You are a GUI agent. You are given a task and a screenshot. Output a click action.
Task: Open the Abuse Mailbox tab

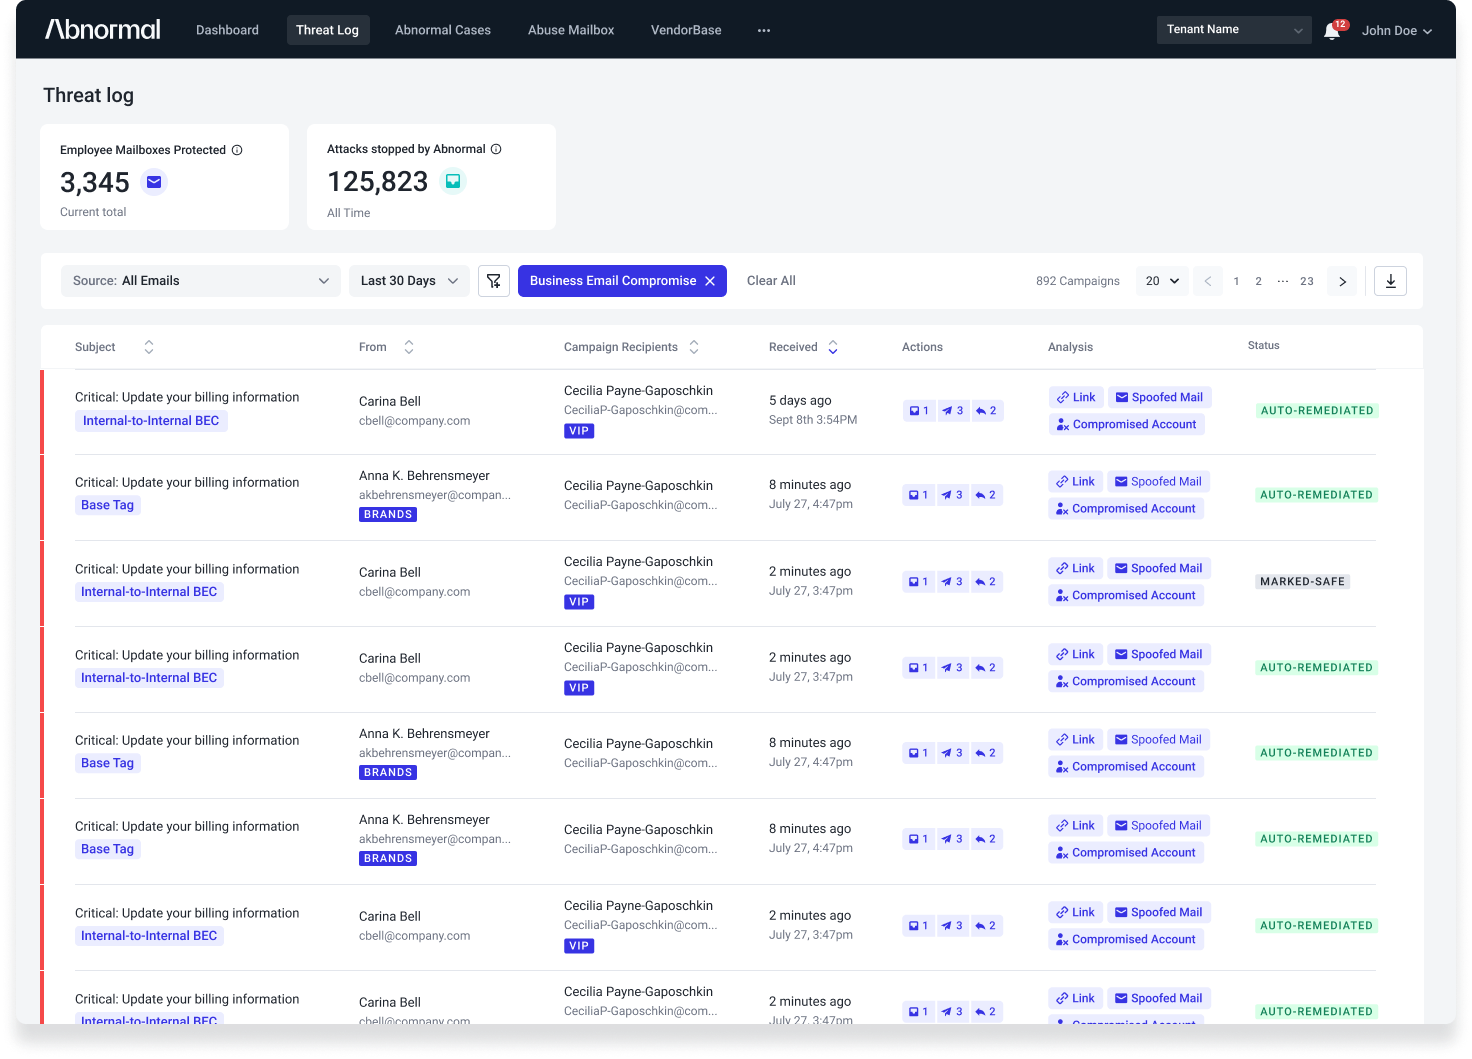tap(571, 30)
